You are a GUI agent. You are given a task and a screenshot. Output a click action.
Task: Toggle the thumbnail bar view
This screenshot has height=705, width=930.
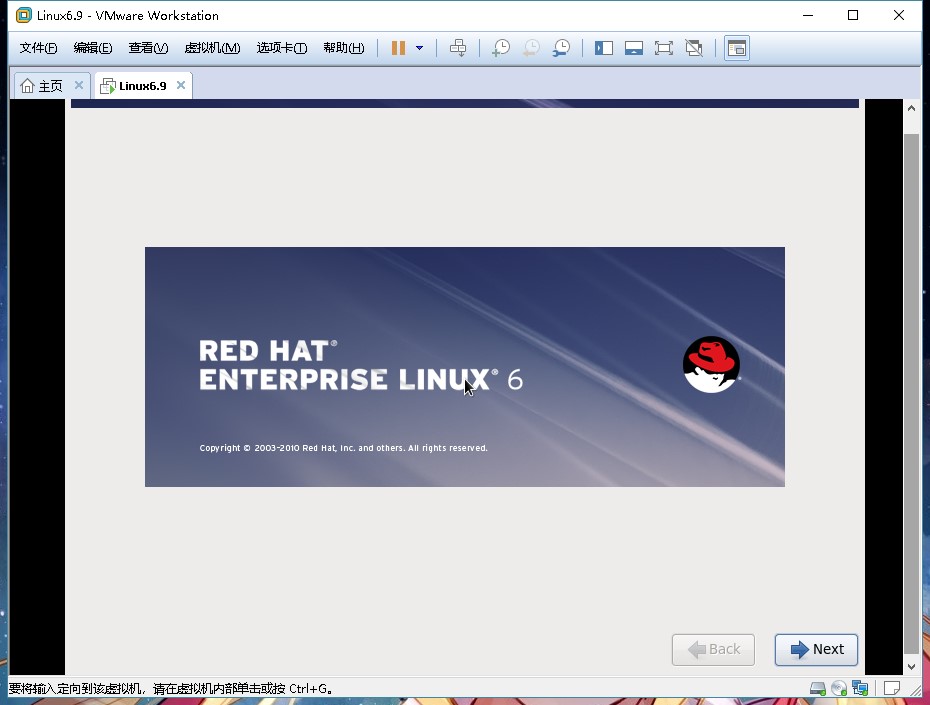tap(634, 48)
